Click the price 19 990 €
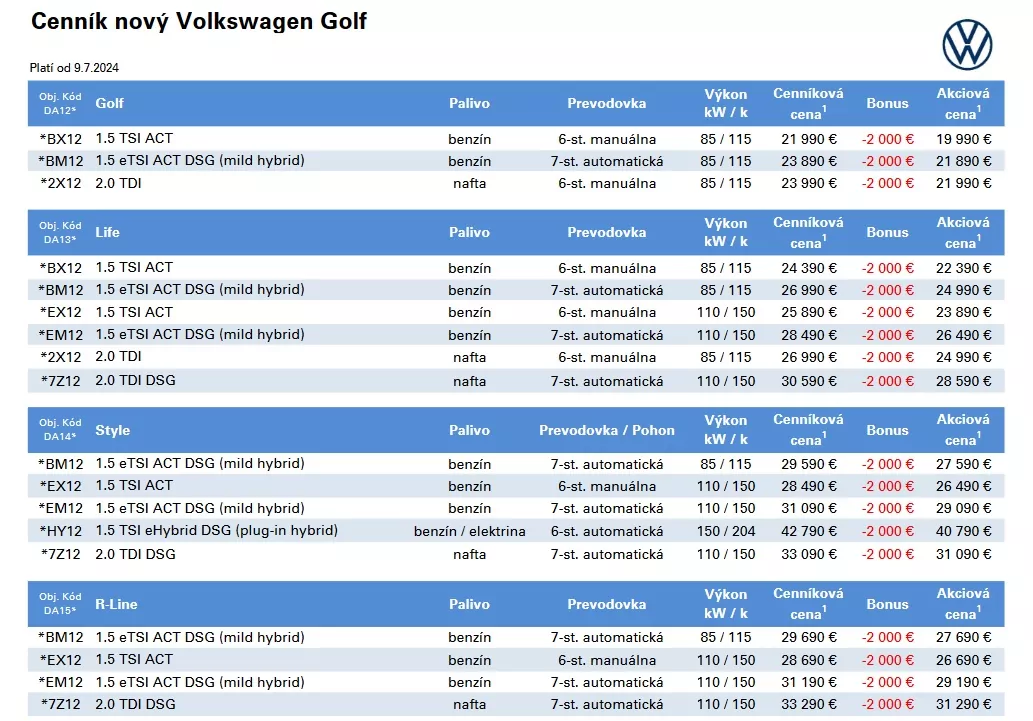 (963, 139)
